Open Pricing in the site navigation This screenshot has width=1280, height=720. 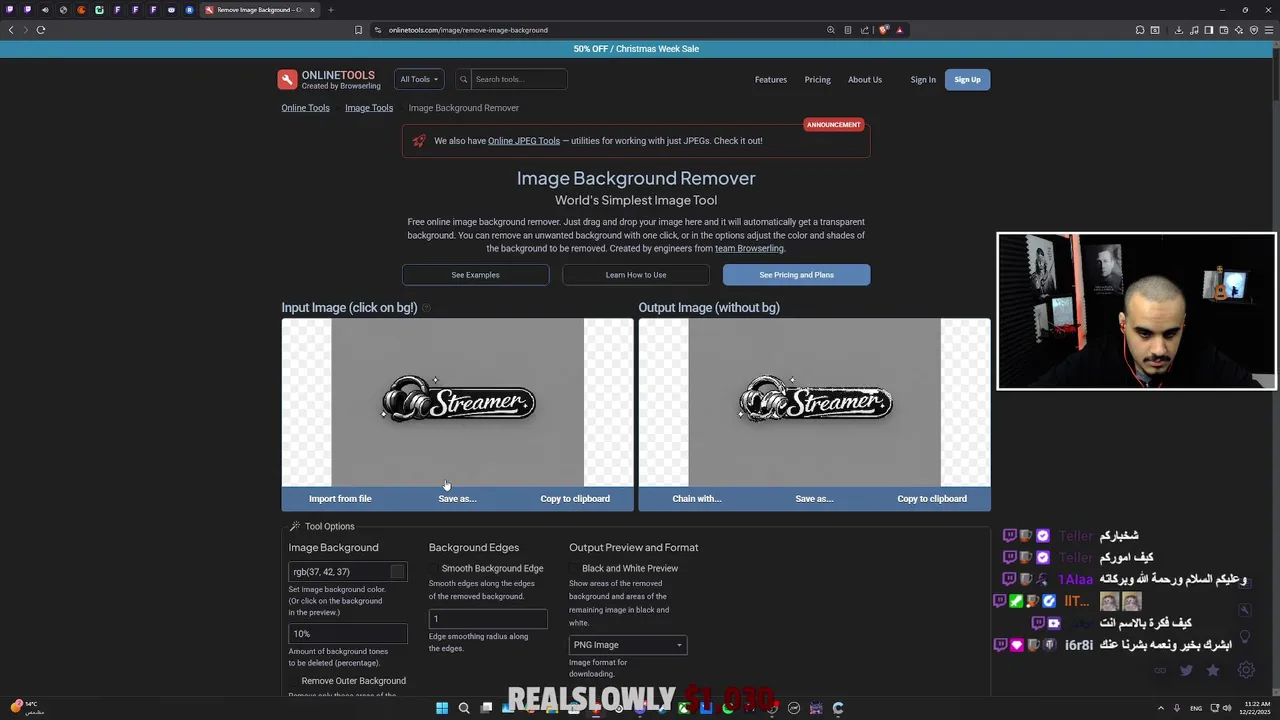pos(817,80)
